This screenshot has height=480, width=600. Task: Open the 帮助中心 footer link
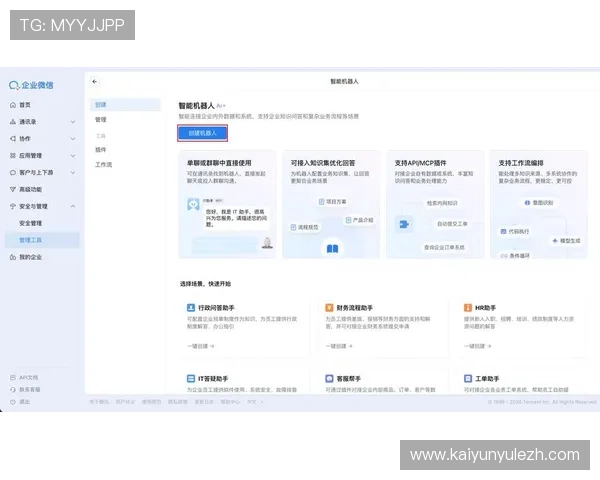point(230,402)
